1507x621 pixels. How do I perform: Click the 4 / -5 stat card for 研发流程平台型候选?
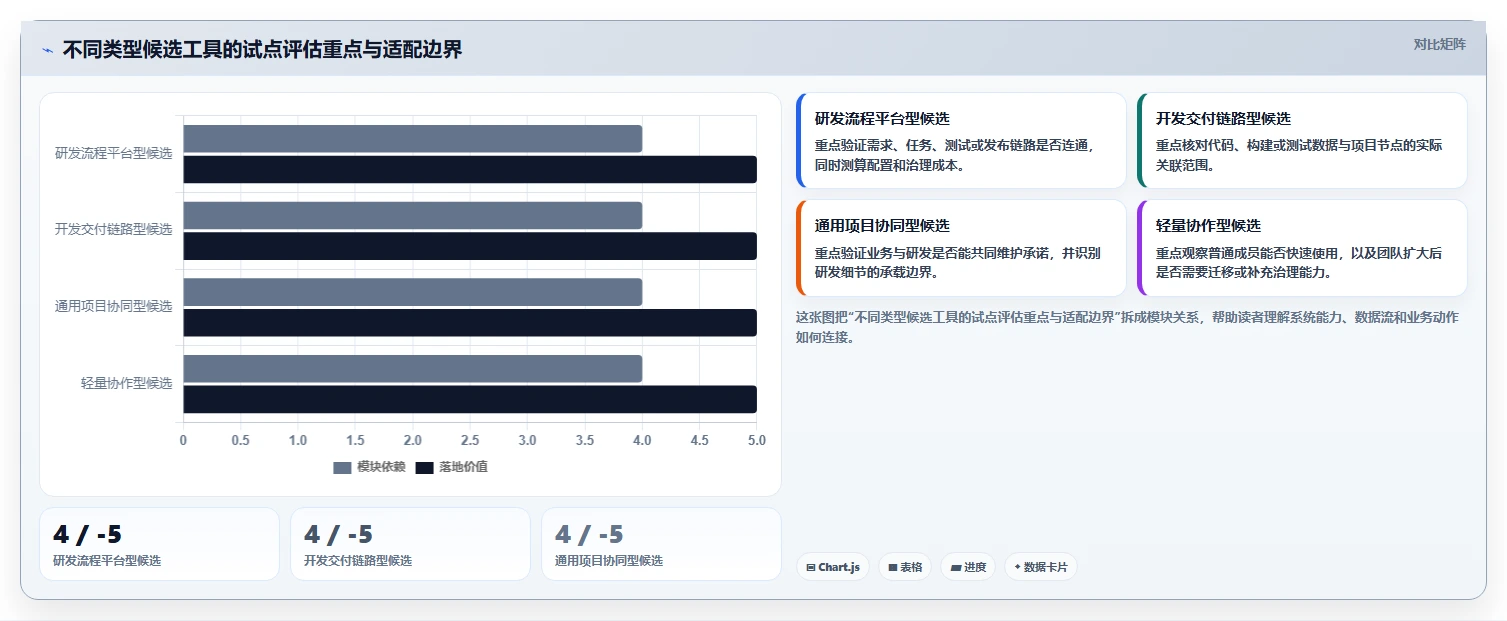point(159,544)
